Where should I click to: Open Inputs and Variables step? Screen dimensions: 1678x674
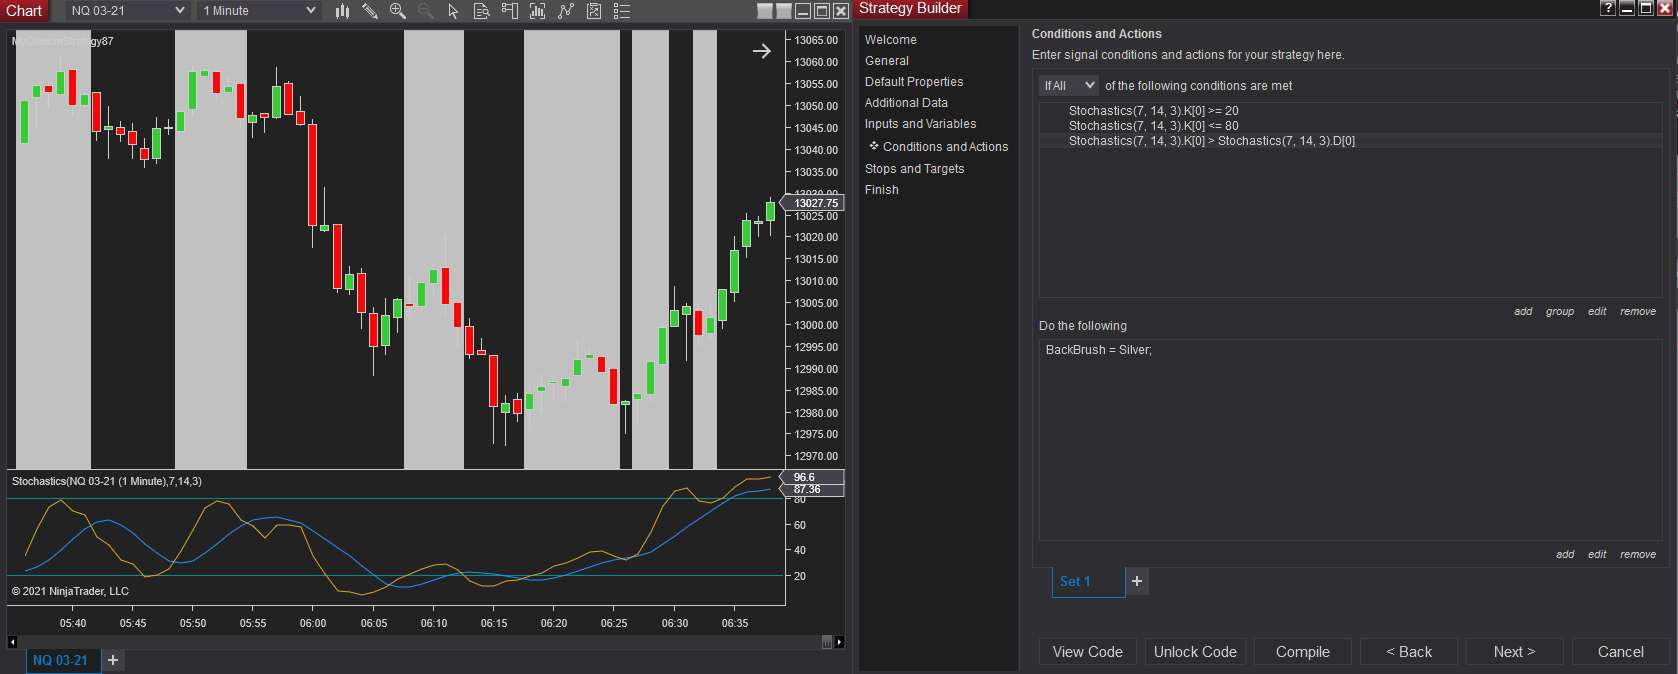(x=920, y=124)
